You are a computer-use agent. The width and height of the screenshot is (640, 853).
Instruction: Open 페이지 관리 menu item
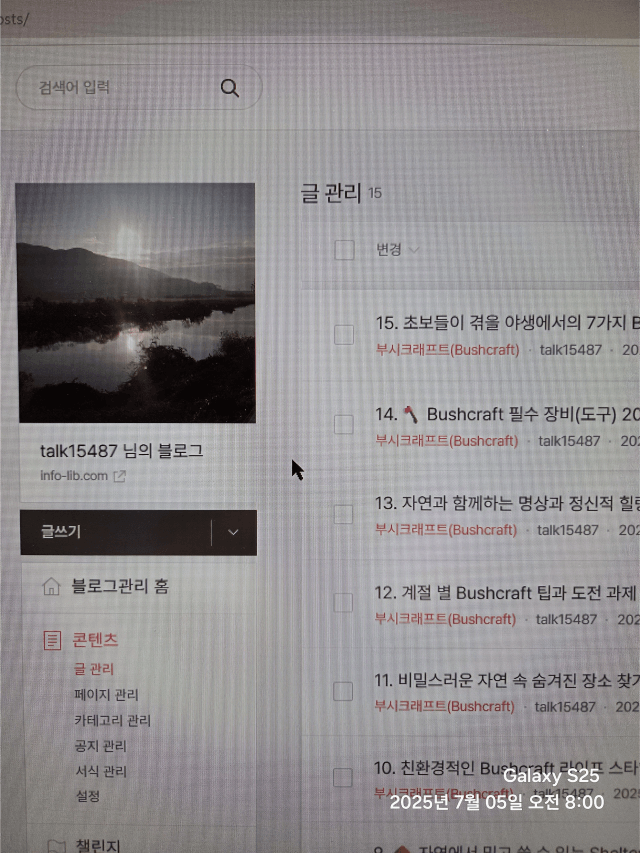click(106, 694)
